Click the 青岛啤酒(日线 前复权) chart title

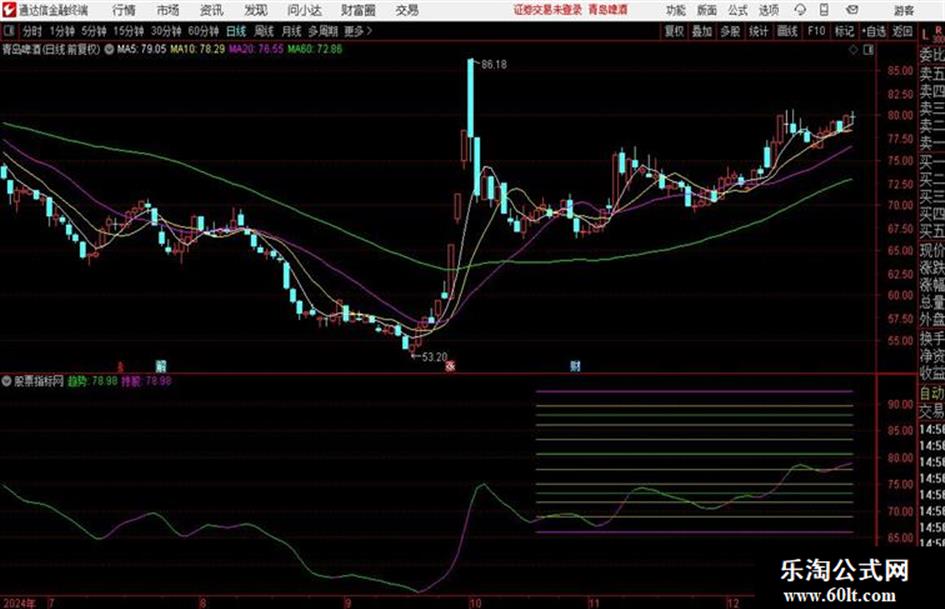tap(51, 49)
